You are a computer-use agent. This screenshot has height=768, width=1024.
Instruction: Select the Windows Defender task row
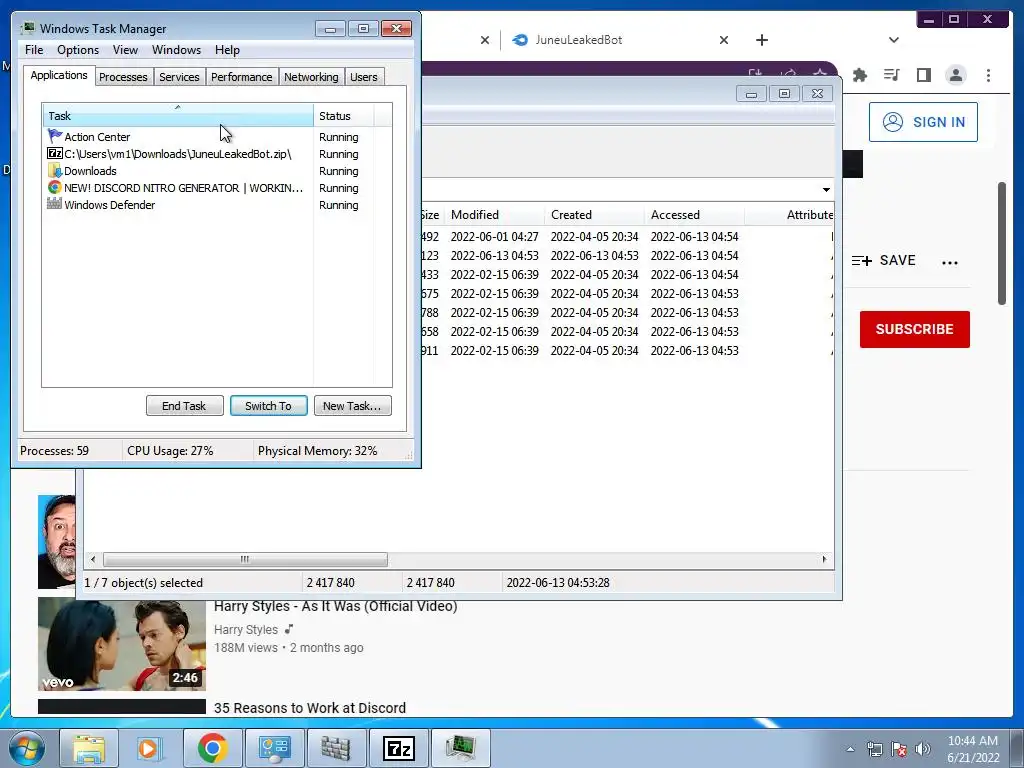[217, 205]
